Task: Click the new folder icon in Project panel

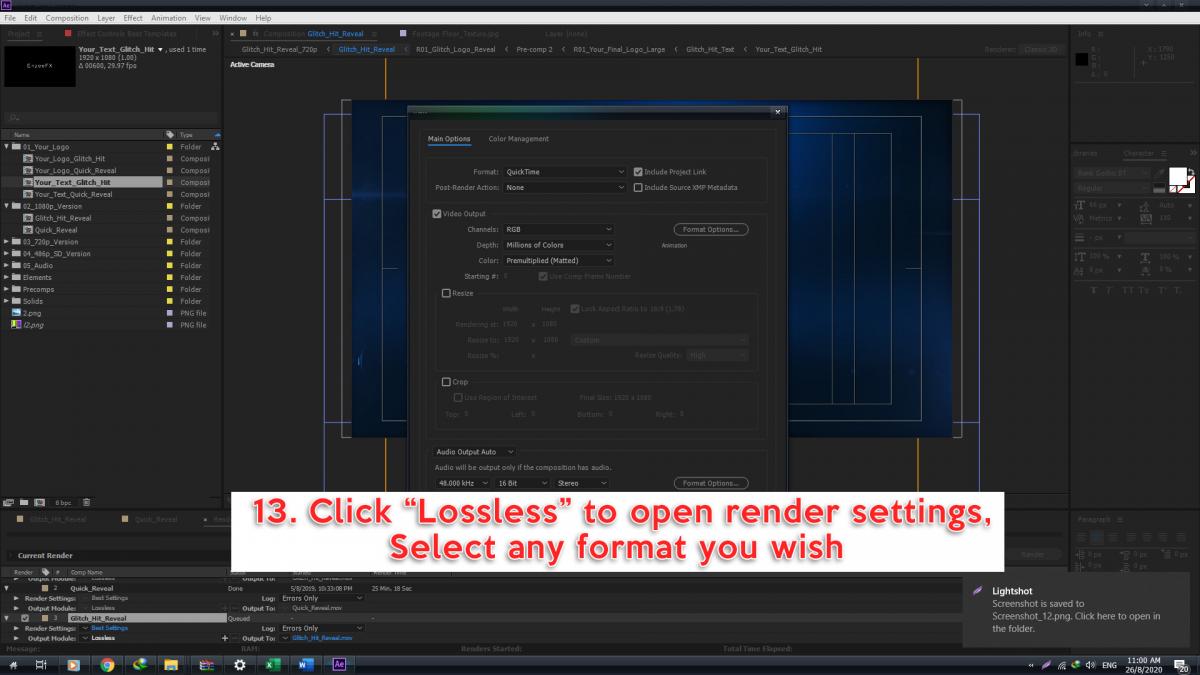Action: [x=25, y=502]
